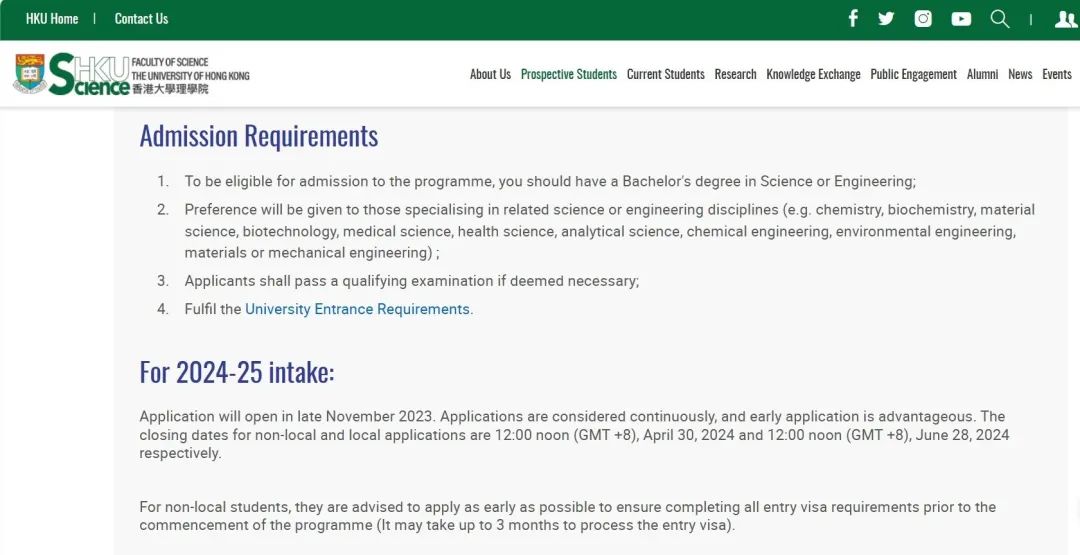Click the search magnifier icon

(x=1000, y=19)
